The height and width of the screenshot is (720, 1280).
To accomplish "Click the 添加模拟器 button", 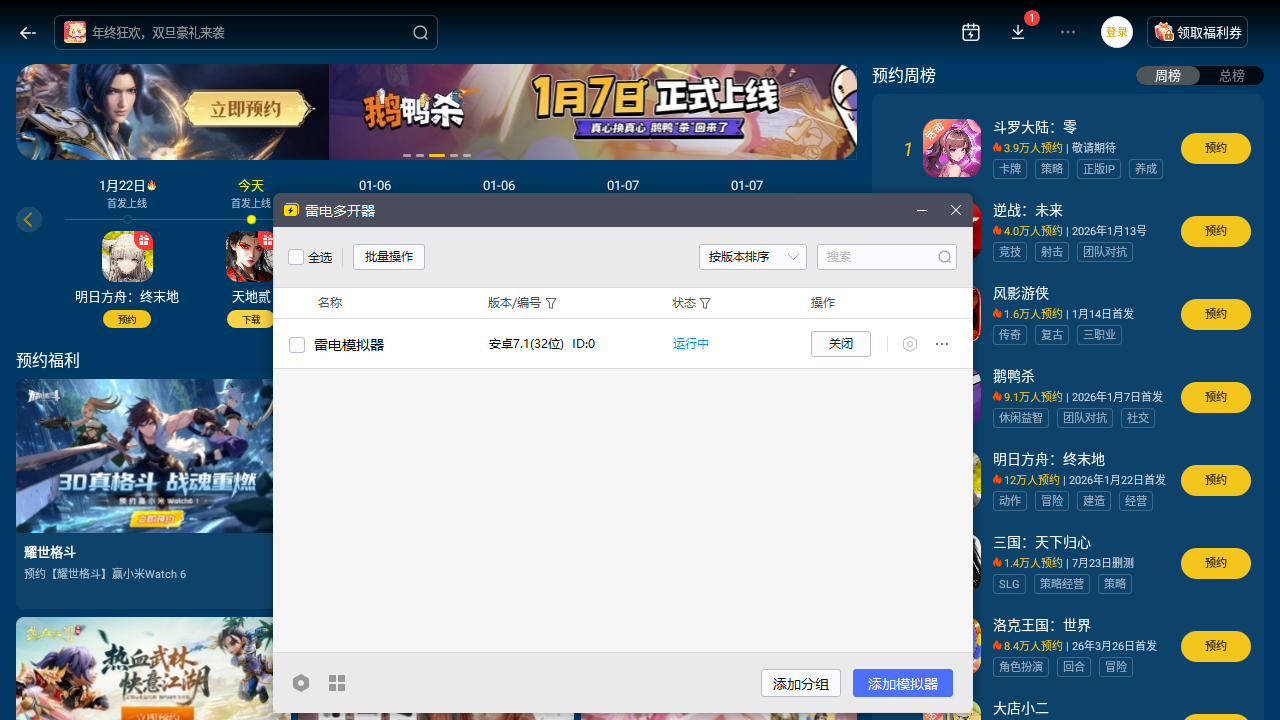I will [902, 683].
